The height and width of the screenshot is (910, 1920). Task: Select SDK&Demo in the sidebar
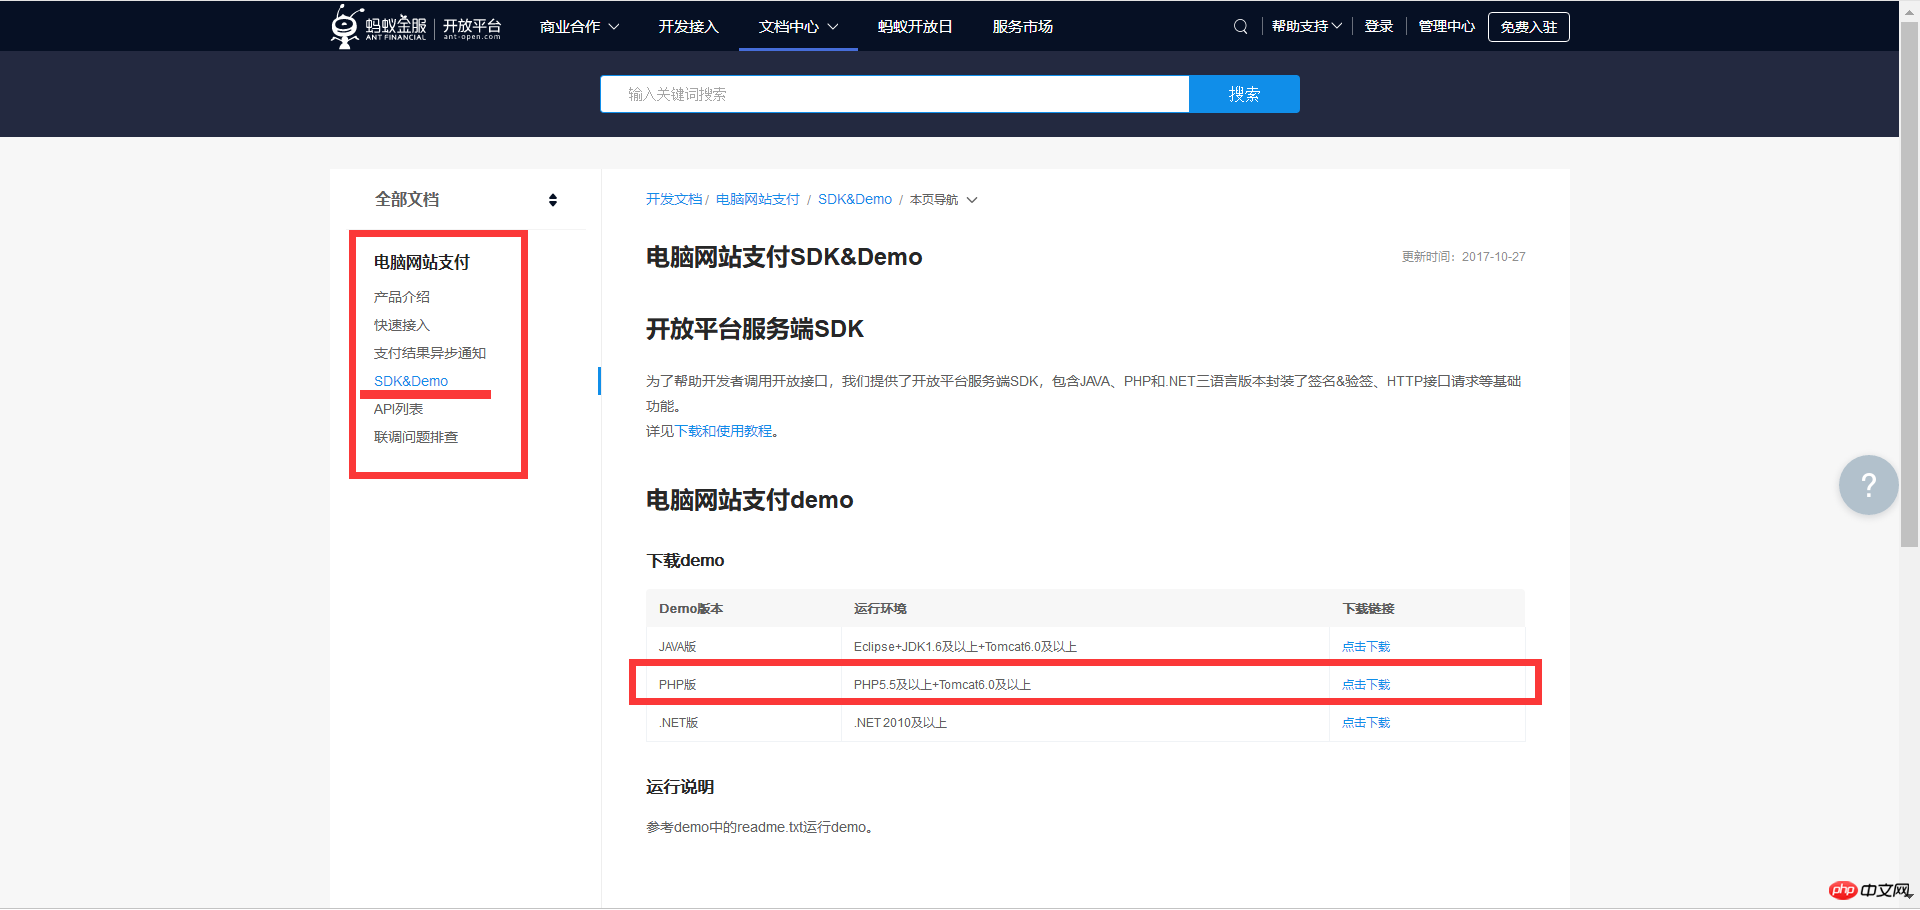411,381
